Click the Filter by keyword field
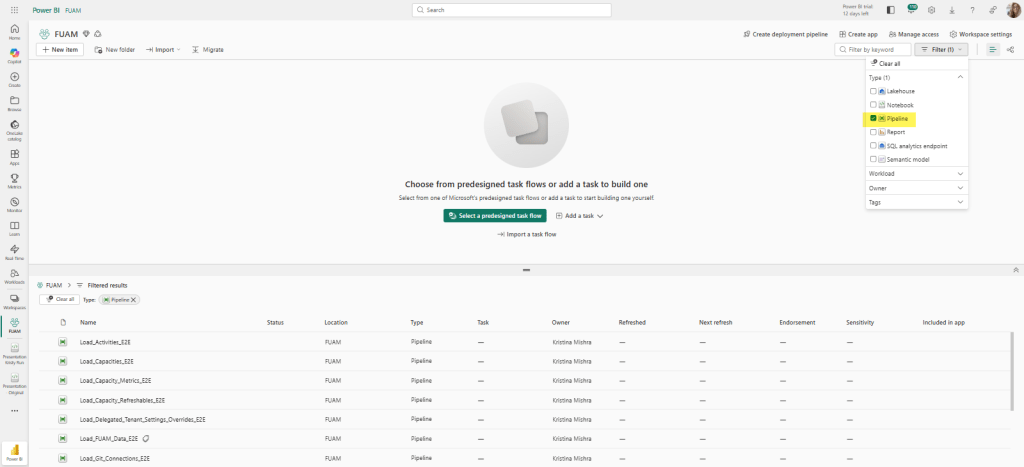 pos(877,49)
